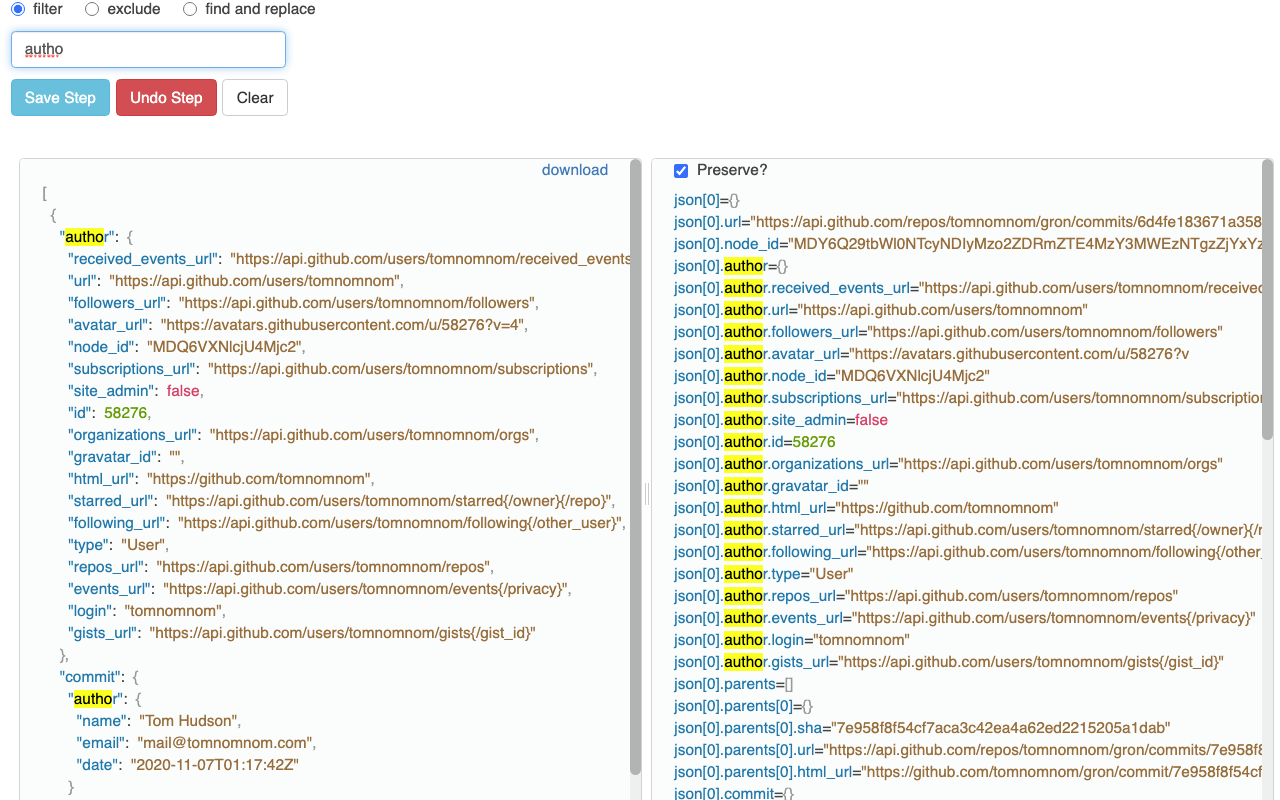Click the "type": "User" line in JSON pane
Viewport: 1280px width, 800px height.
(x=118, y=545)
